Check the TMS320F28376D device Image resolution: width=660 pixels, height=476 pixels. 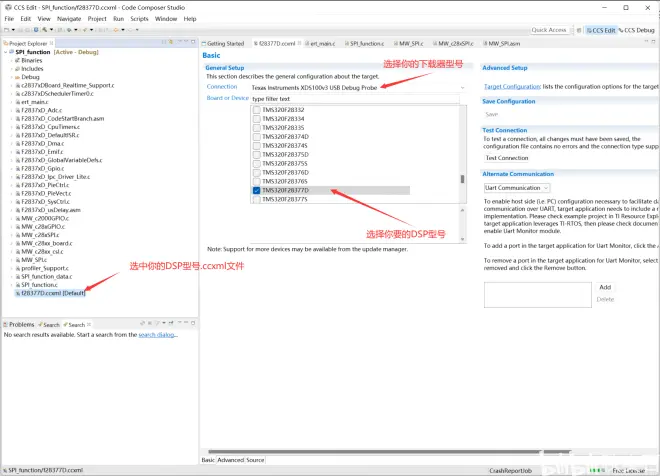point(256,173)
